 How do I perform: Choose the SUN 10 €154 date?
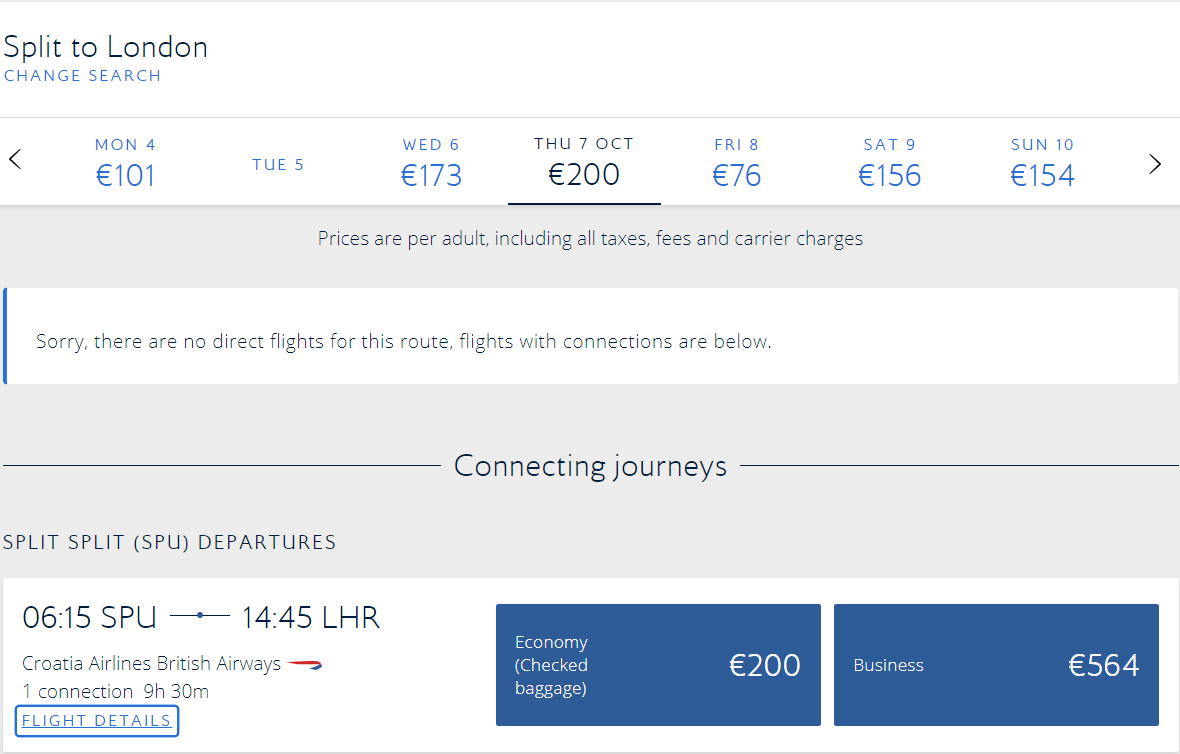(x=1042, y=163)
